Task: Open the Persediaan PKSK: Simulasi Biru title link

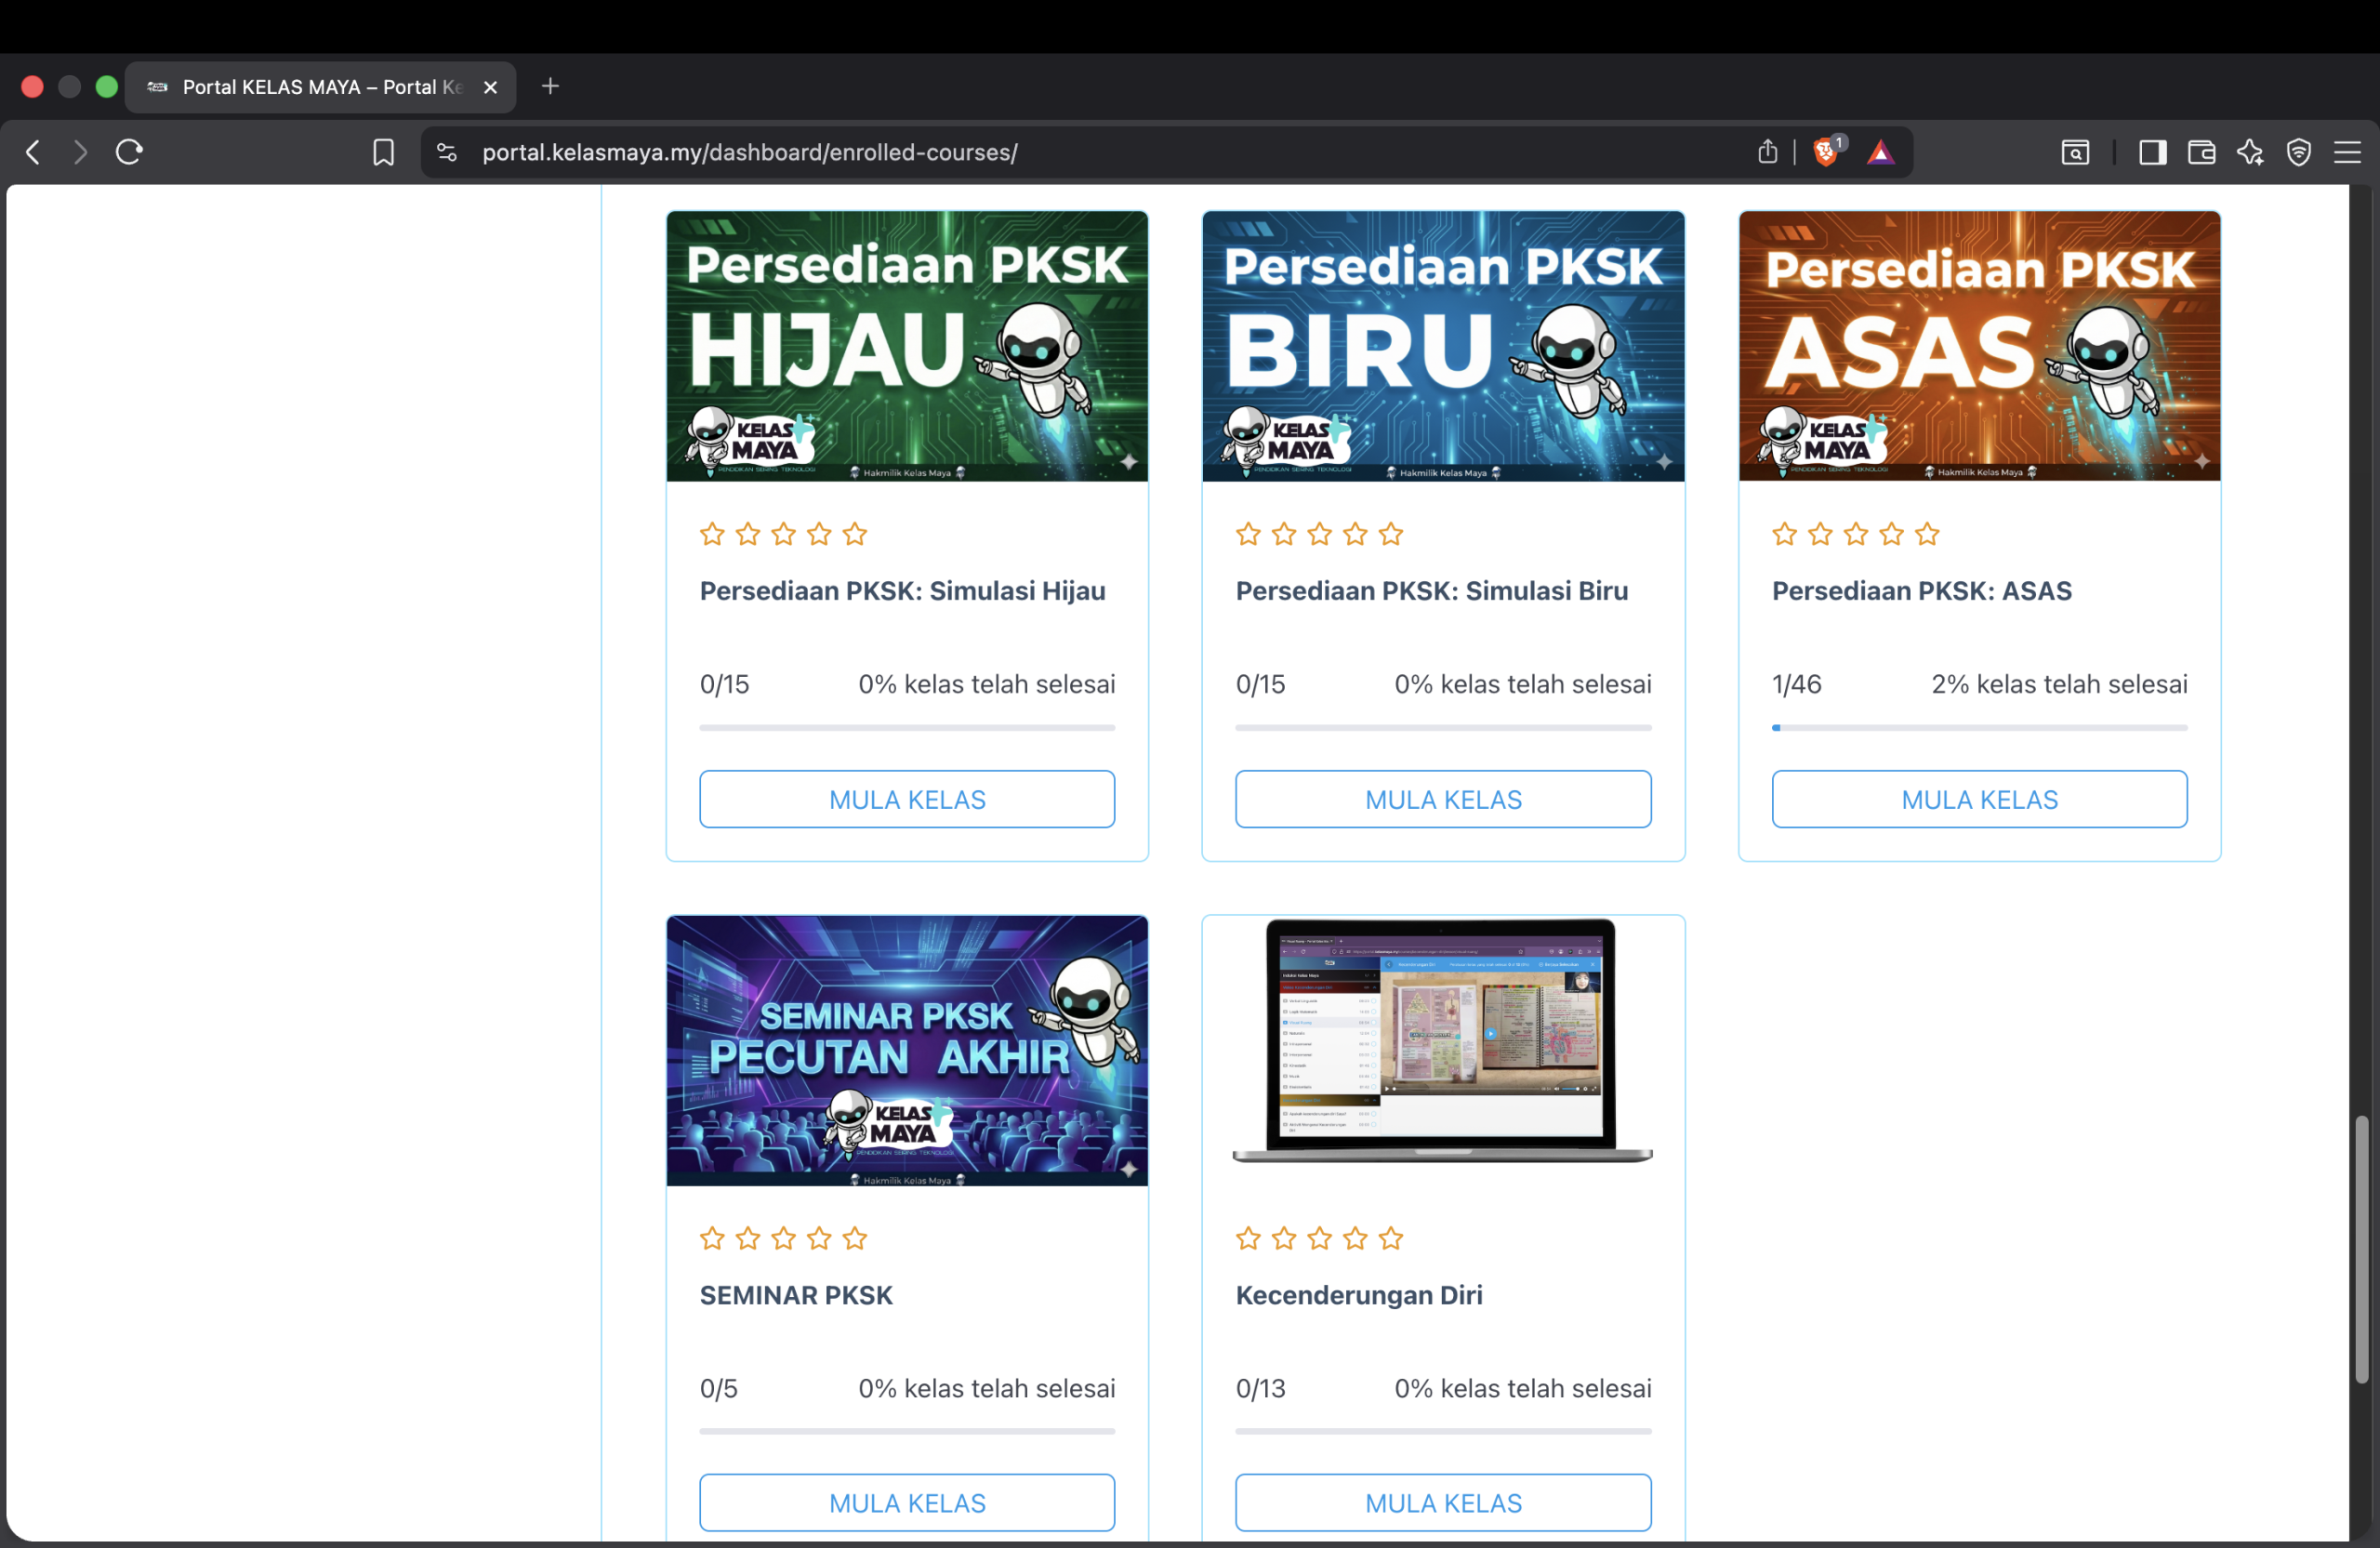Action: [x=1431, y=590]
